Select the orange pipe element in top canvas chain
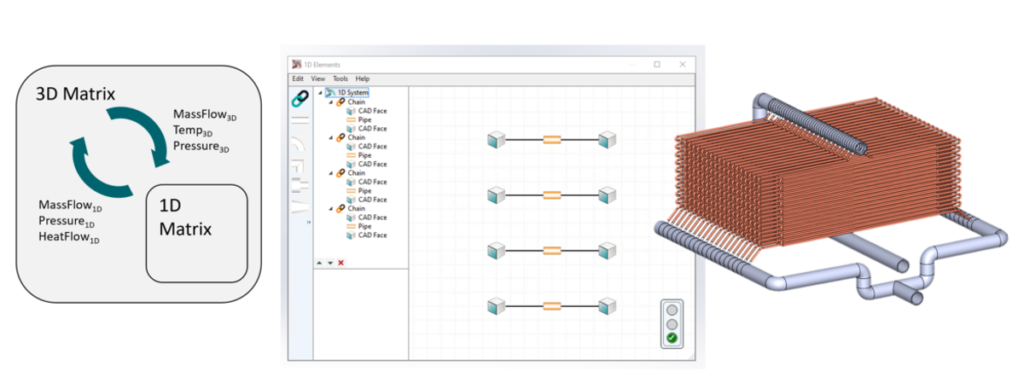 552,139
